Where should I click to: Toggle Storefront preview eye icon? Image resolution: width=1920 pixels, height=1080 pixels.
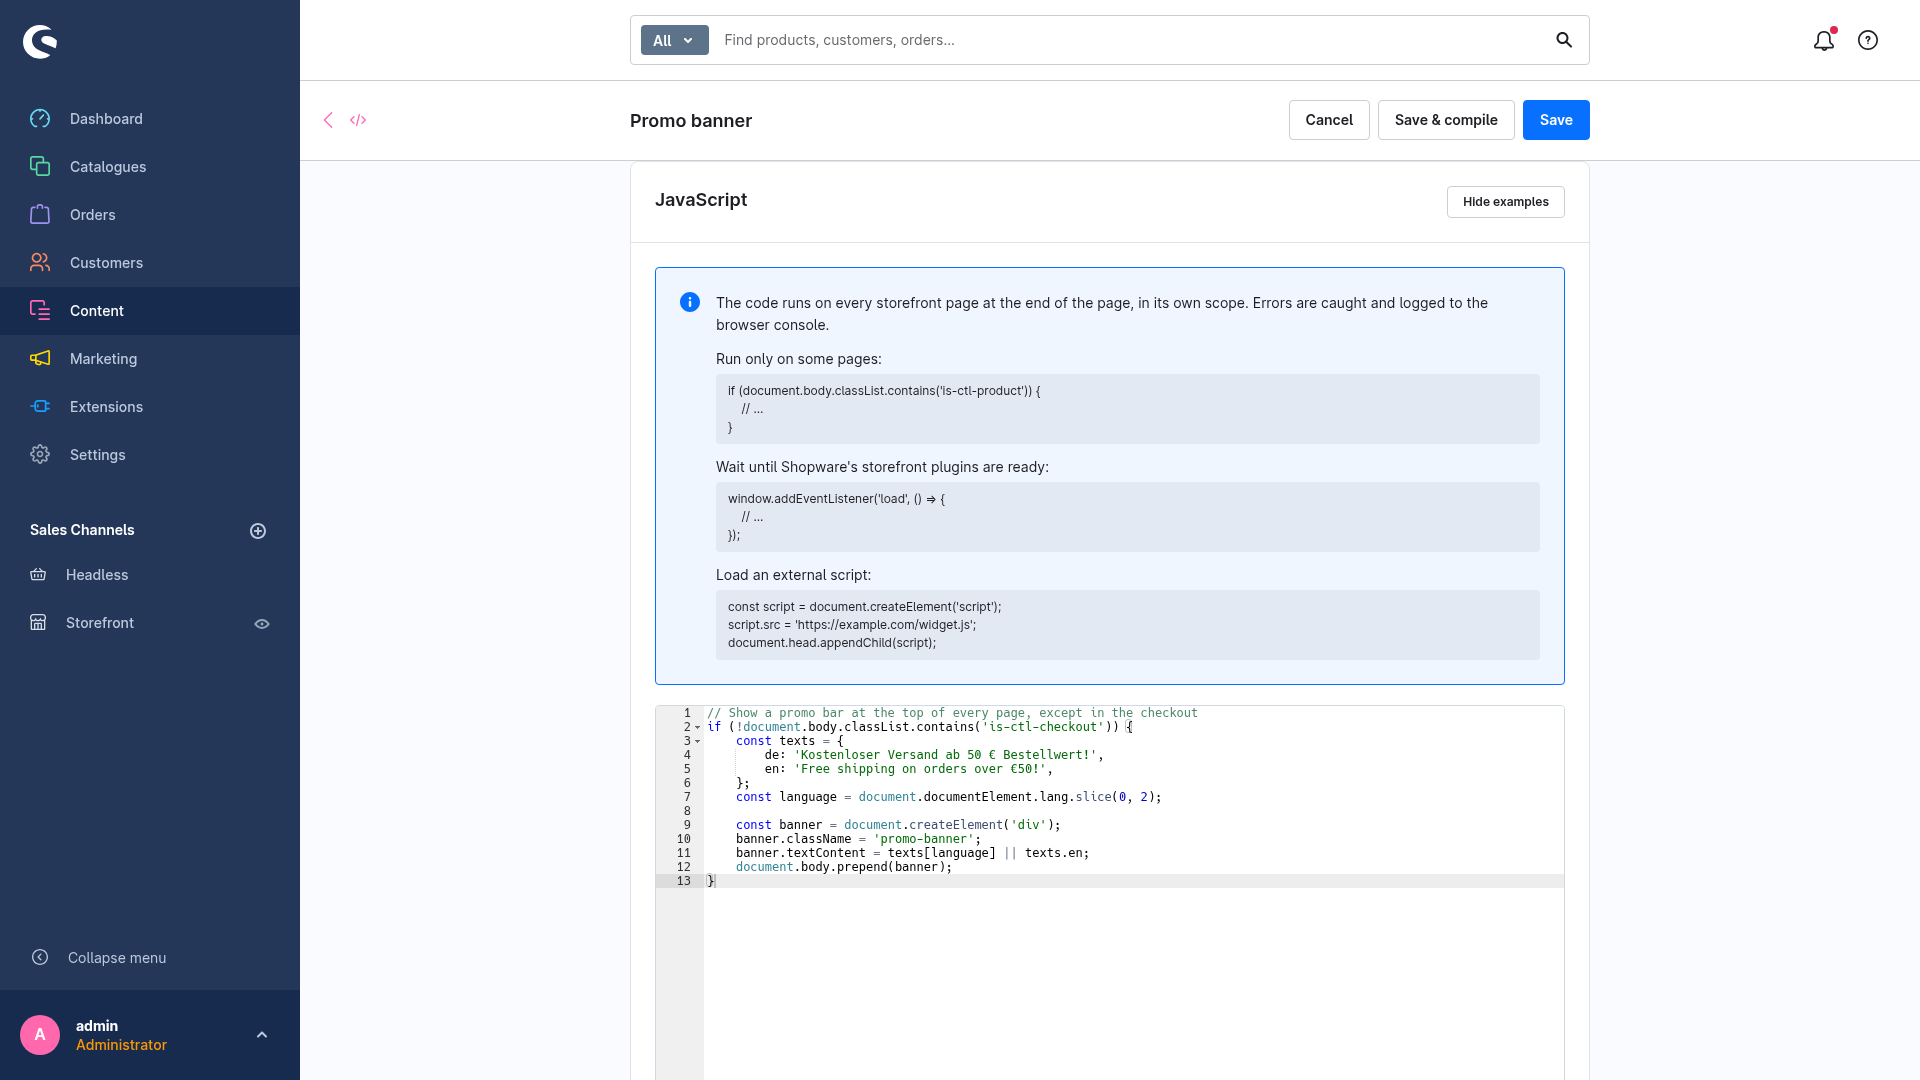[262, 624]
